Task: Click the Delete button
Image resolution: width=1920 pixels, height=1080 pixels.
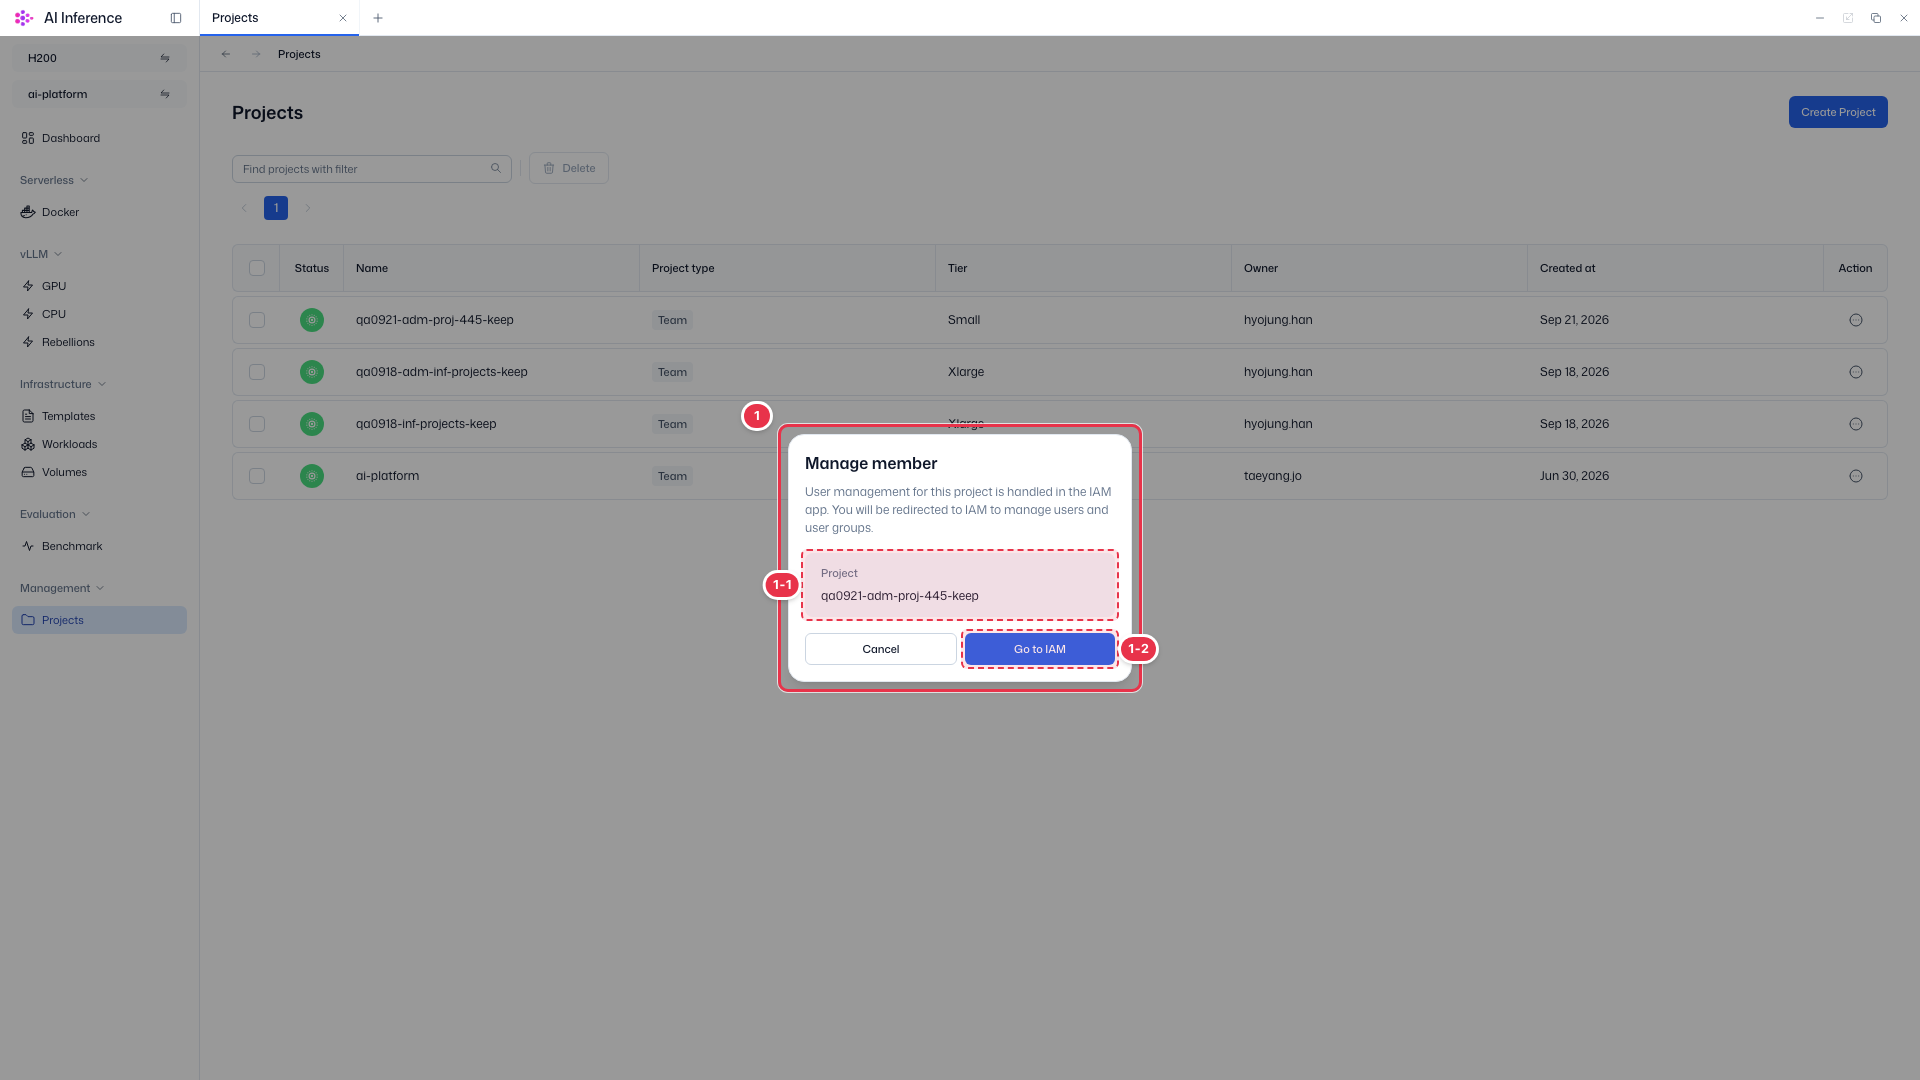Action: click(x=569, y=168)
